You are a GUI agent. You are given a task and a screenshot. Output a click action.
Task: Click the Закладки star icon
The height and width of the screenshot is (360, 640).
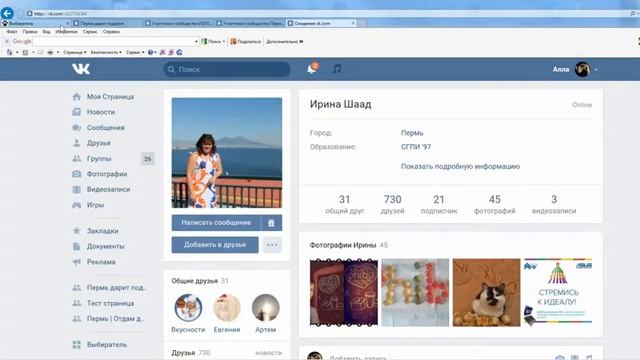point(76,231)
